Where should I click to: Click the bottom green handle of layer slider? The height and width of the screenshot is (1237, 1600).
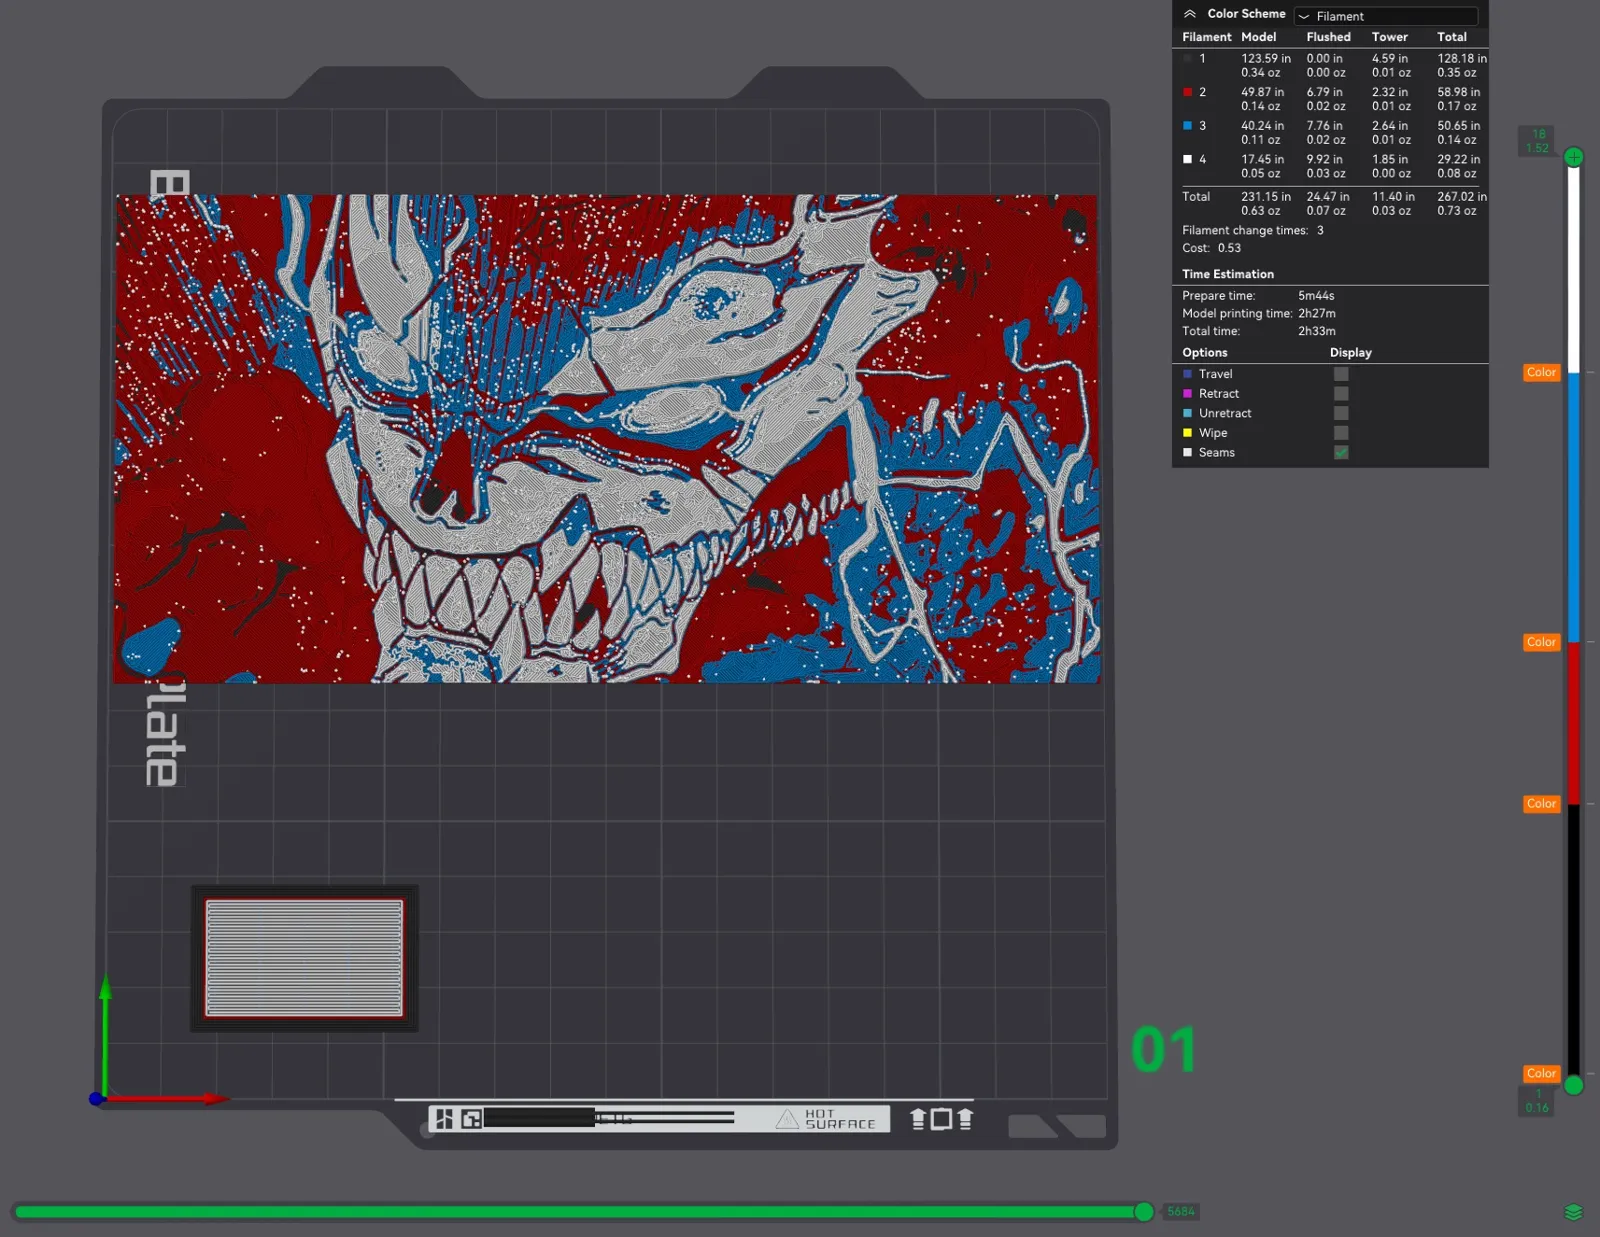tap(1573, 1085)
